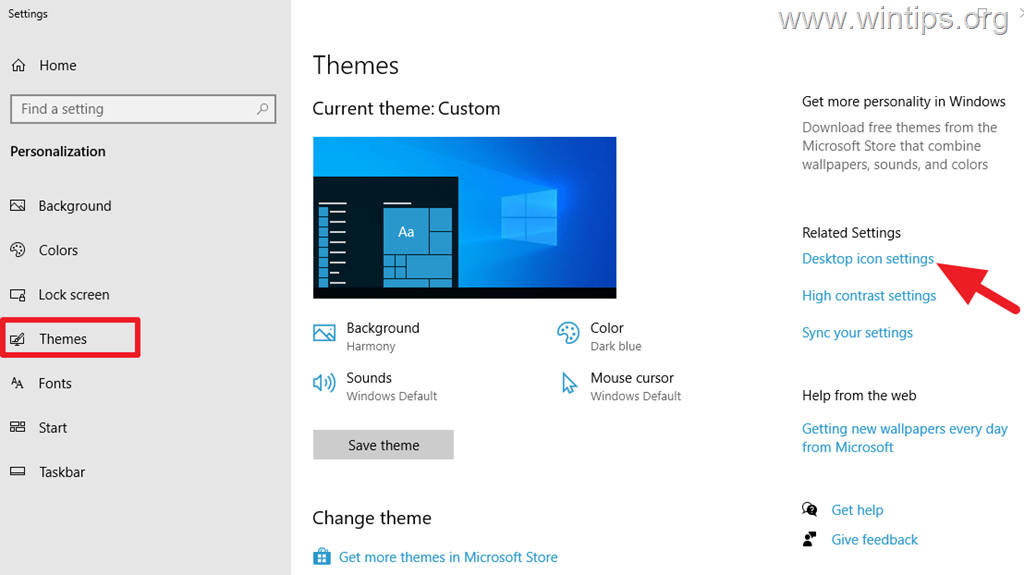Click the Help from the web heading
The width and height of the screenshot is (1024, 575).
tap(859, 395)
